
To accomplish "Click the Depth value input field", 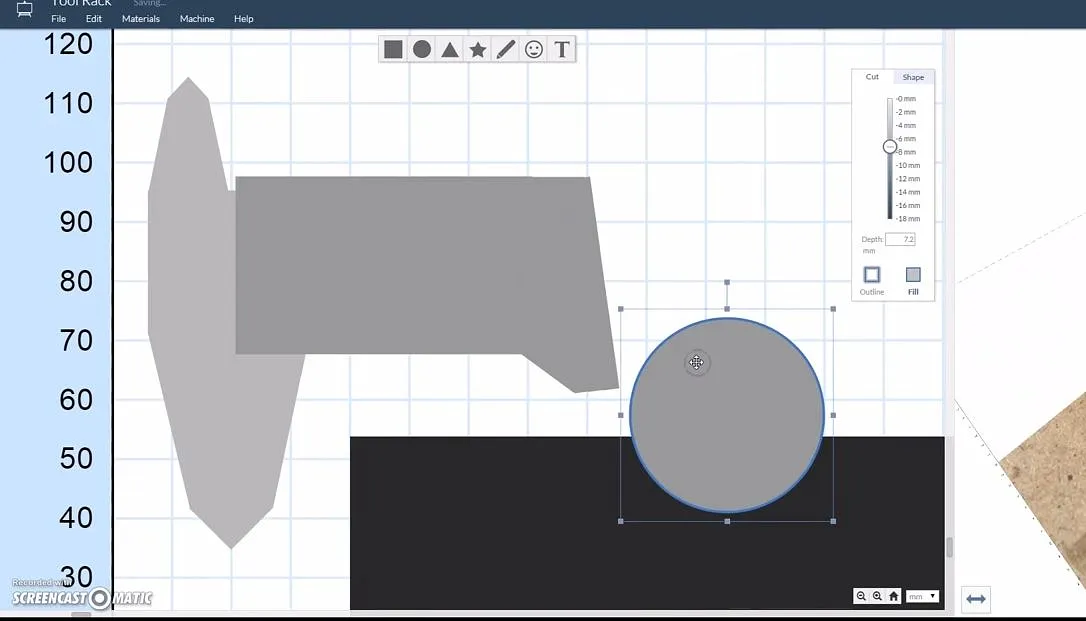I will pyautogui.click(x=900, y=240).
